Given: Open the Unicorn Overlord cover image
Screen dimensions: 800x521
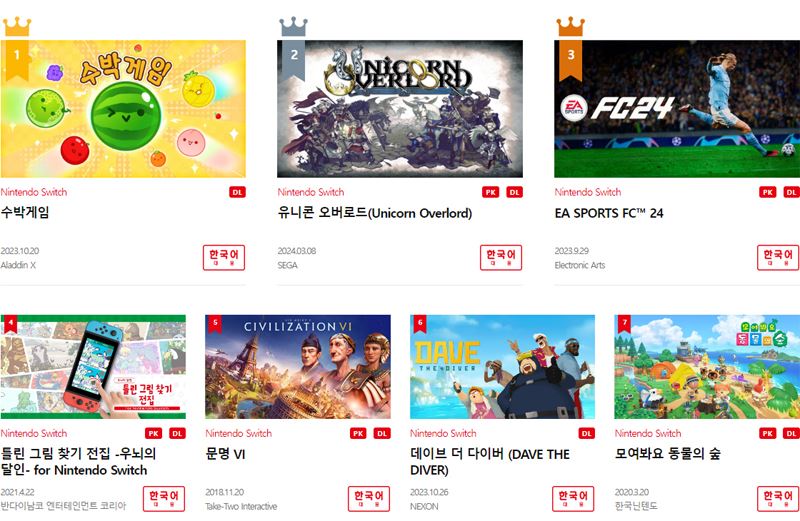Looking at the screenshot, I should pyautogui.click(x=400, y=109).
